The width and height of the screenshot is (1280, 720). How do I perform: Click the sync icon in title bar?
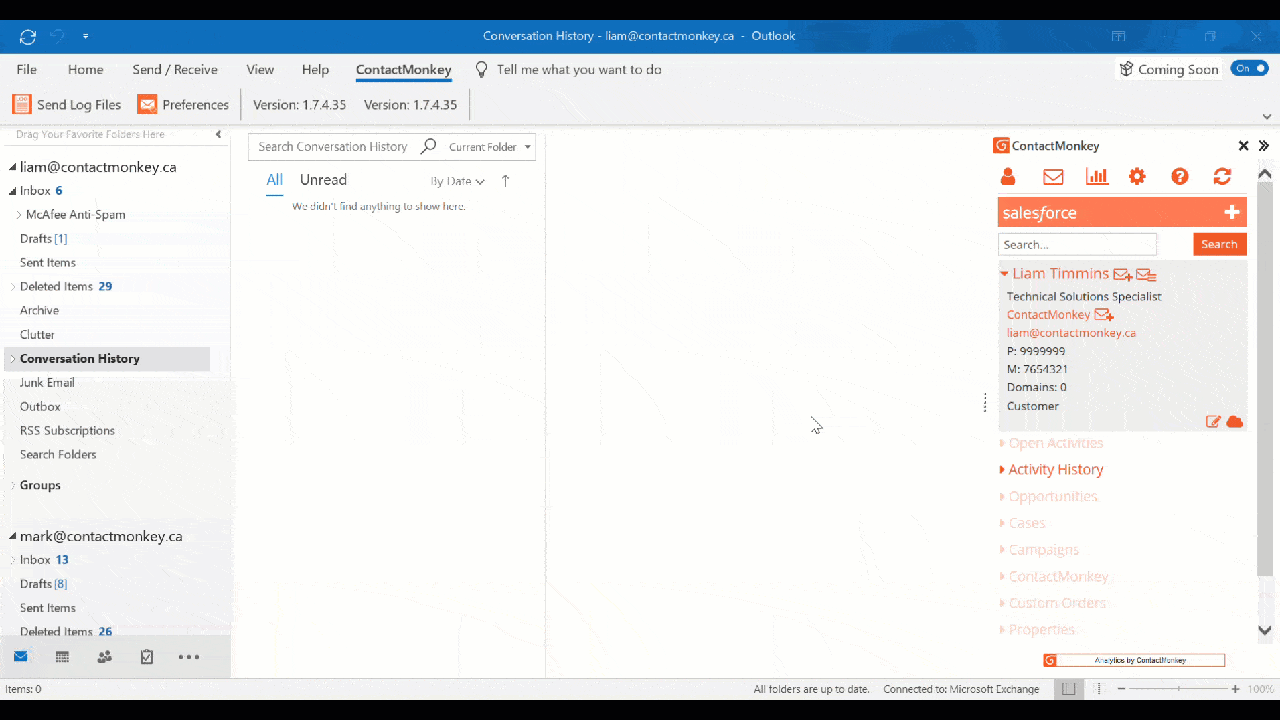click(x=28, y=36)
